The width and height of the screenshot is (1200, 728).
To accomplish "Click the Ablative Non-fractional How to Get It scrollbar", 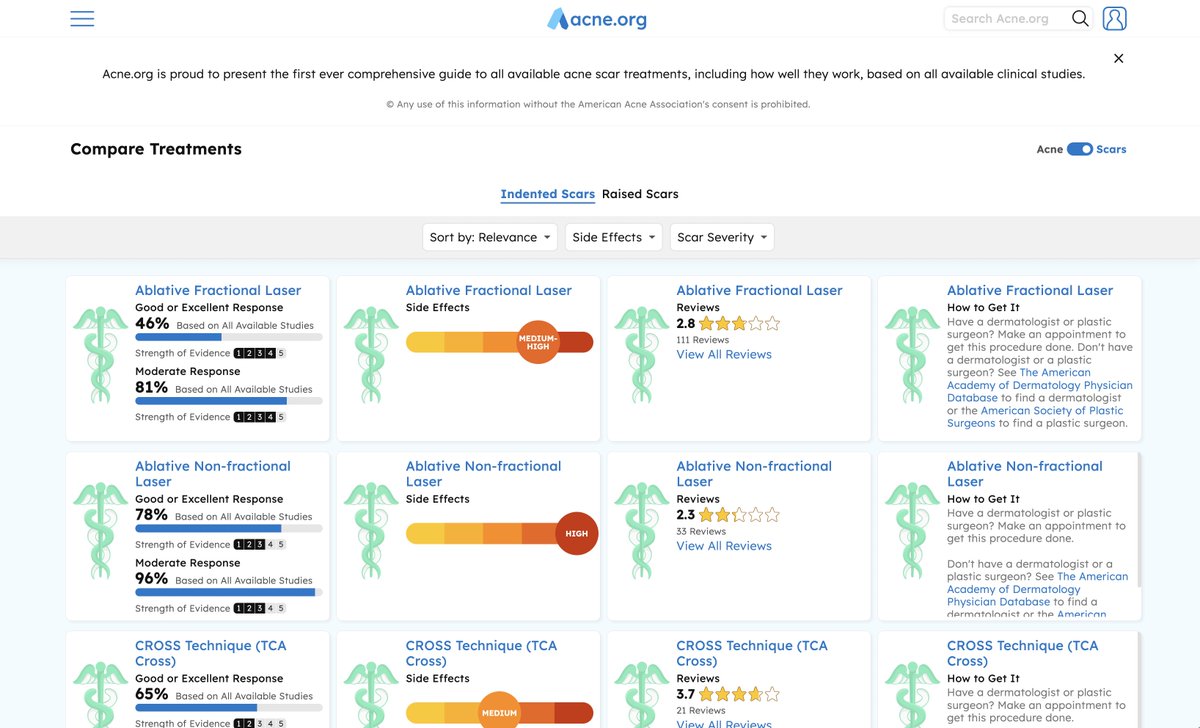I will pos(1138,520).
